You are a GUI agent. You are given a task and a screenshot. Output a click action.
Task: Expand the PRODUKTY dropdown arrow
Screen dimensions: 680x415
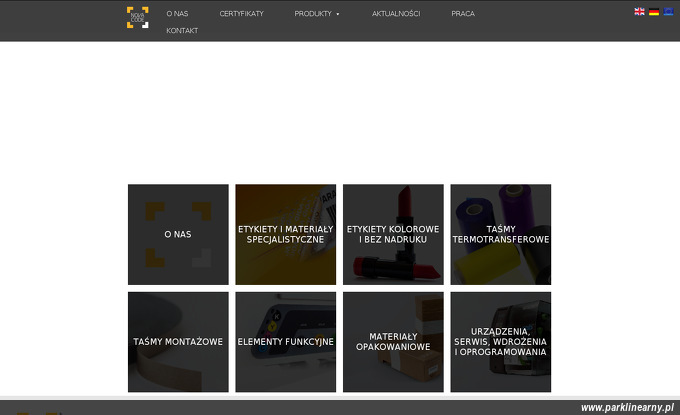[x=338, y=14]
